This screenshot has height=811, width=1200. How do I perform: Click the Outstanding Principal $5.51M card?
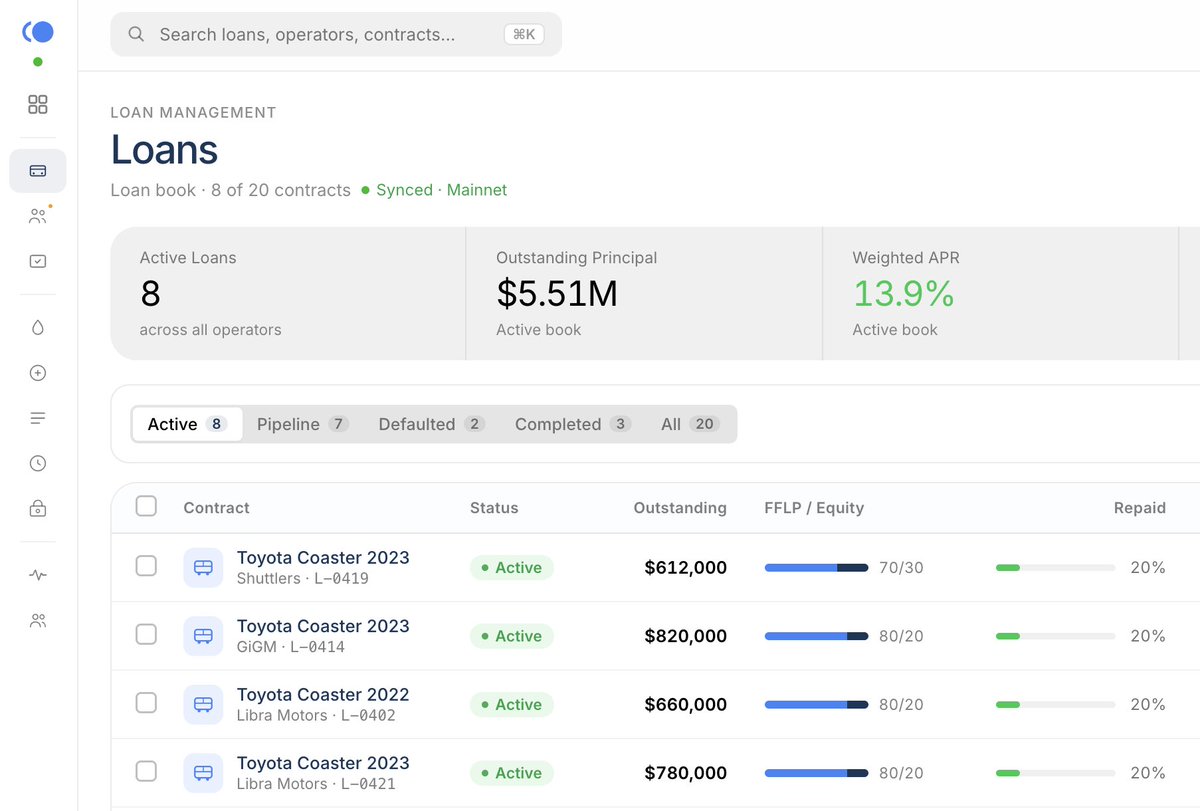644,293
